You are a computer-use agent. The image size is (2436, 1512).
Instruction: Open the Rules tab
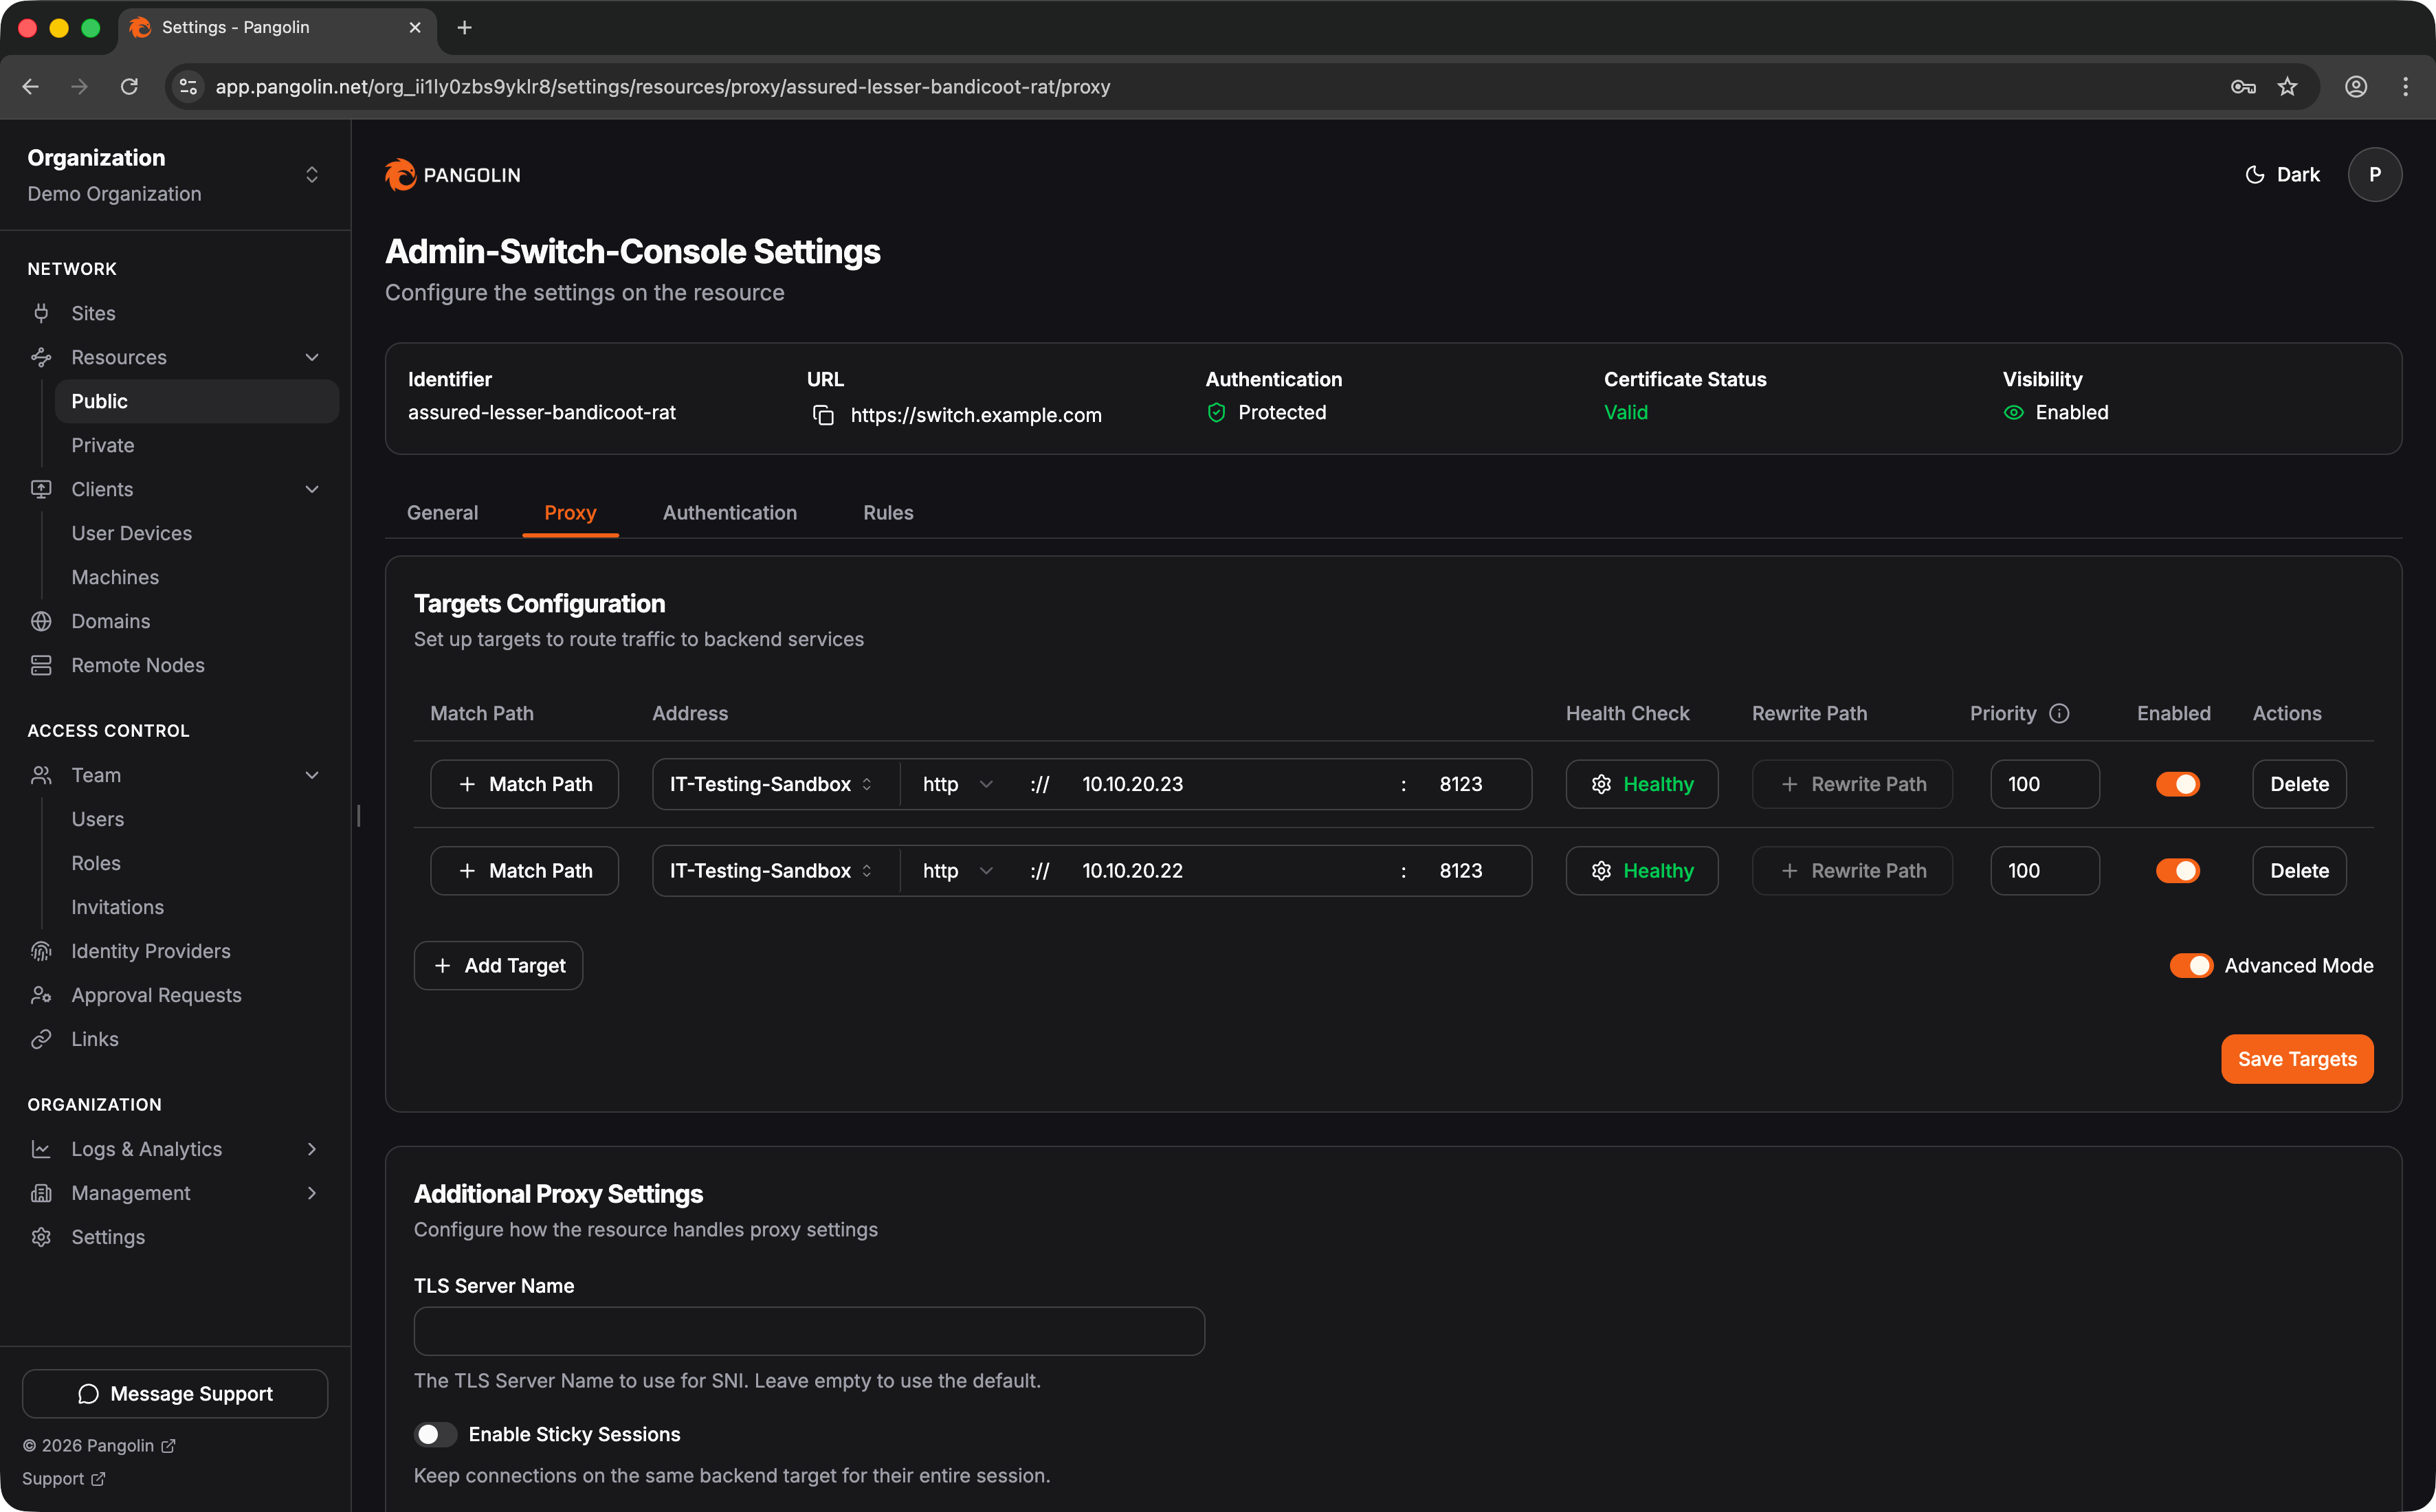pyautogui.click(x=887, y=513)
